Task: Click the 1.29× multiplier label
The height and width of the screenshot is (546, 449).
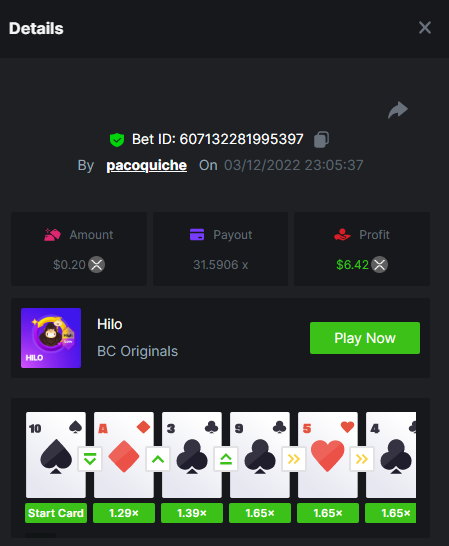Action: [124, 513]
